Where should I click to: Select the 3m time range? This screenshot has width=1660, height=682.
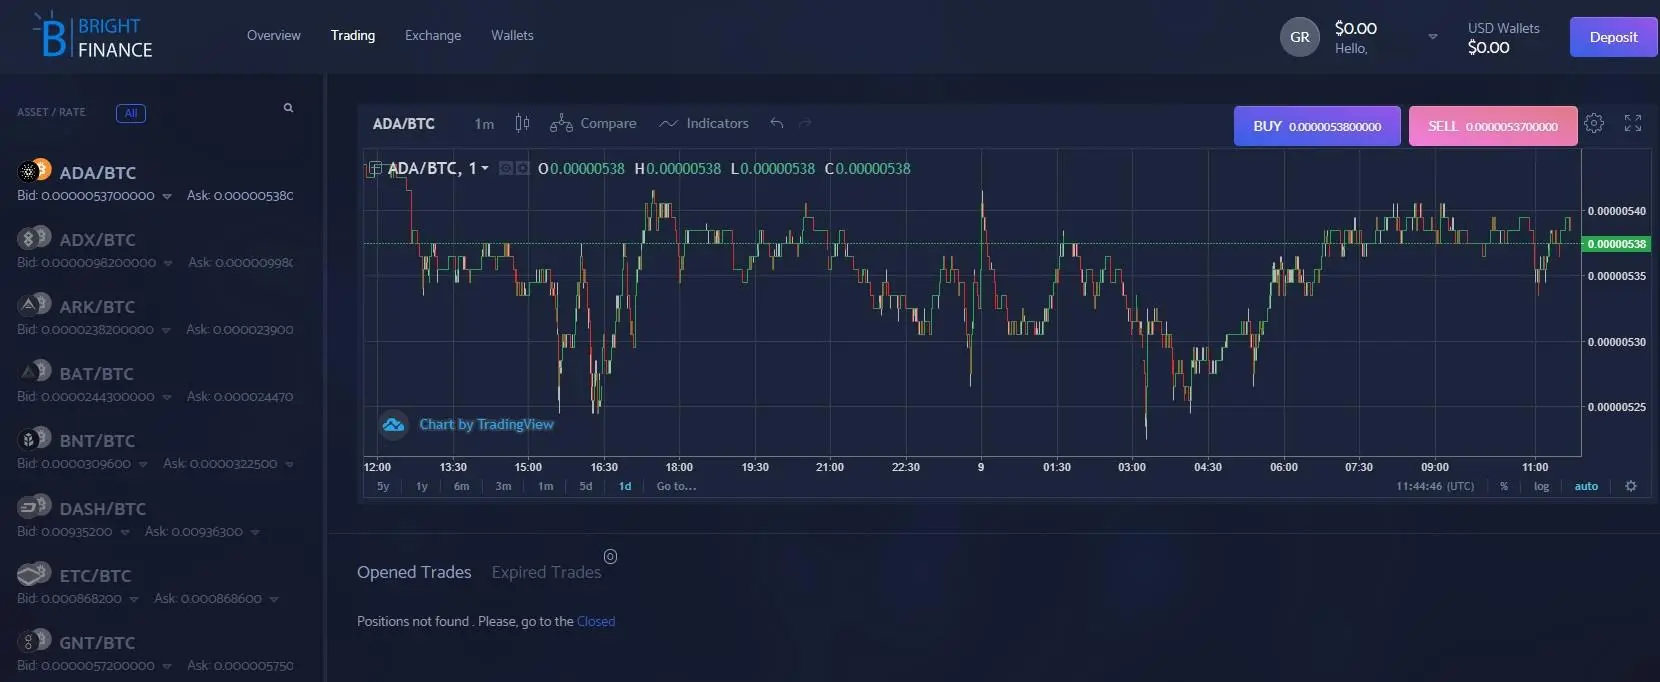[x=503, y=486]
